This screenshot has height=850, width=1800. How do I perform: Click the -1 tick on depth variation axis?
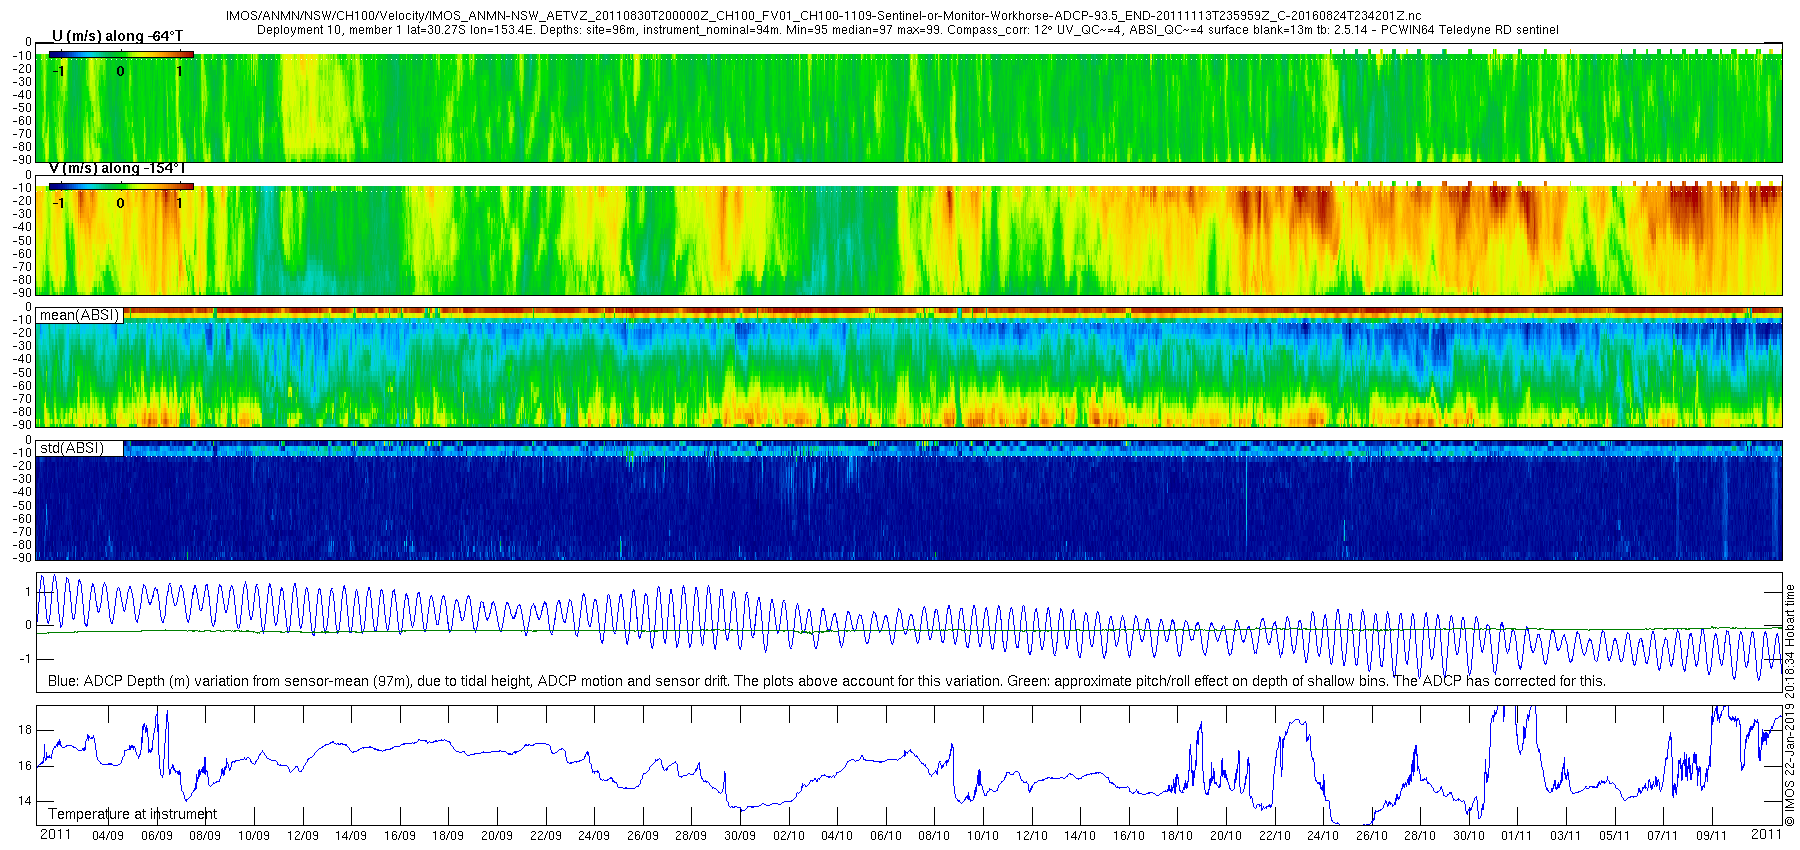point(26,659)
